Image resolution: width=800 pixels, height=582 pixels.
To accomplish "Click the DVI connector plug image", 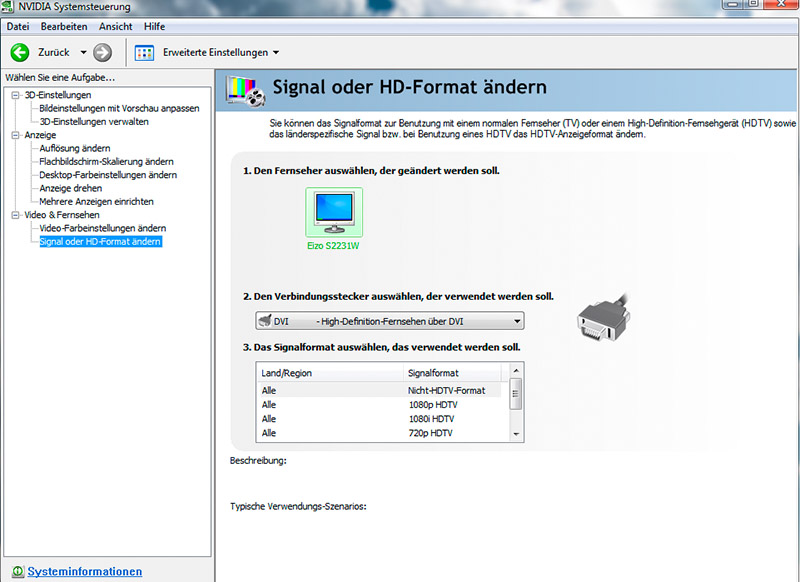I will click(601, 319).
